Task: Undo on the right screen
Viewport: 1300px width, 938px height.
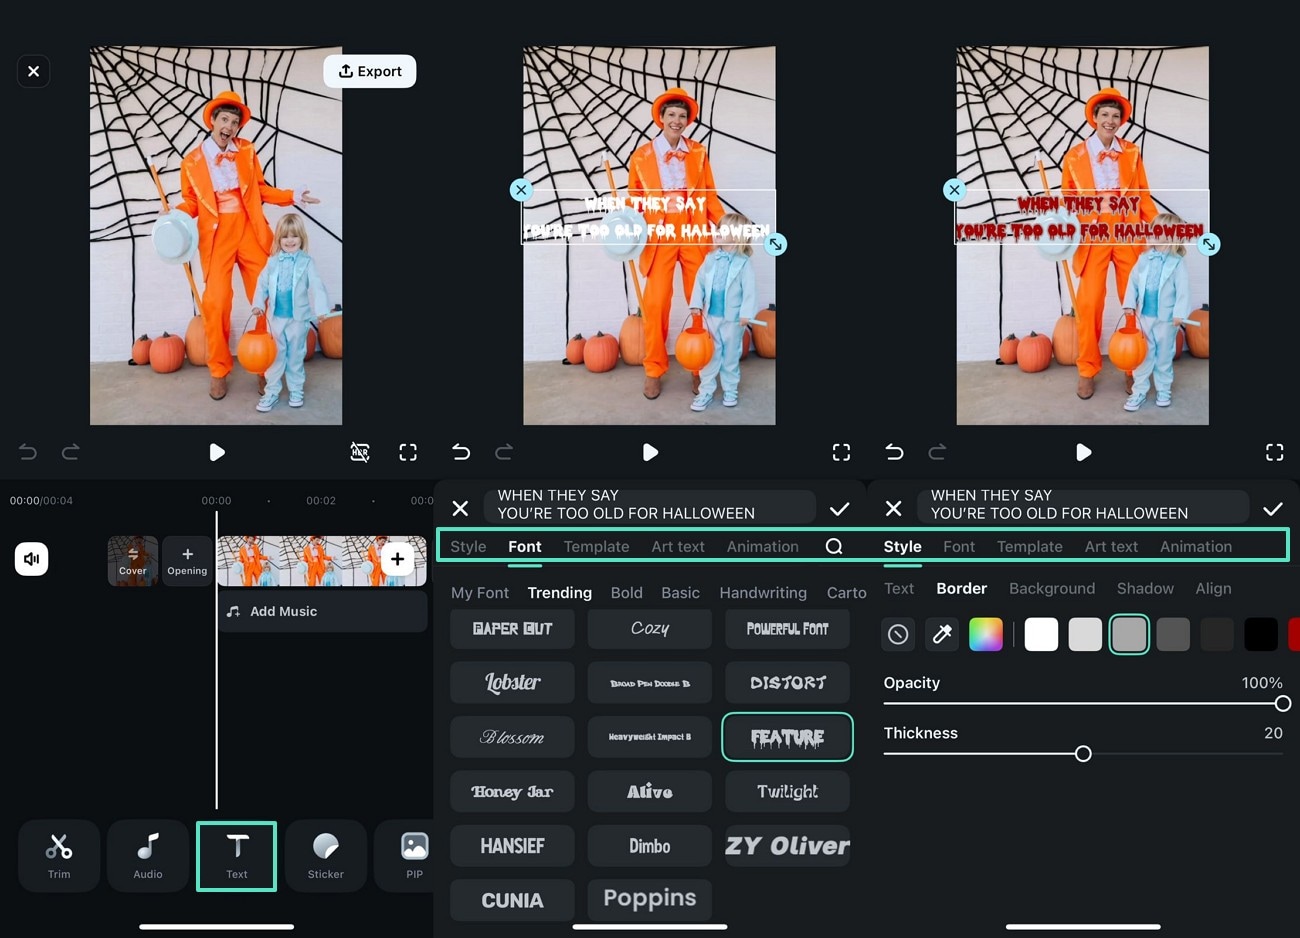Action: (894, 452)
